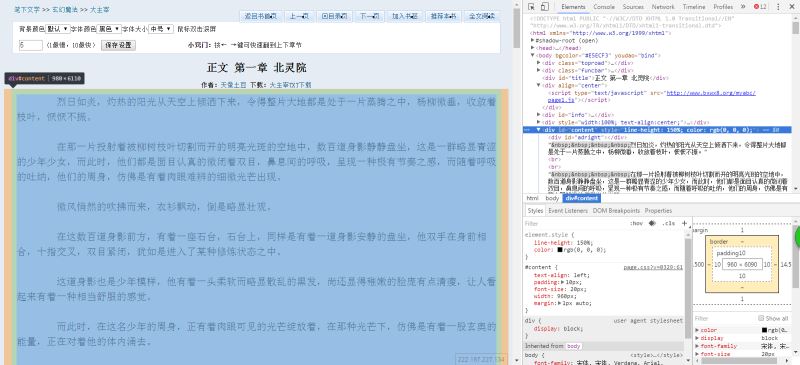This screenshot has width=800, height=365.
Task: Select the Styles pane tab
Action: click(535, 210)
